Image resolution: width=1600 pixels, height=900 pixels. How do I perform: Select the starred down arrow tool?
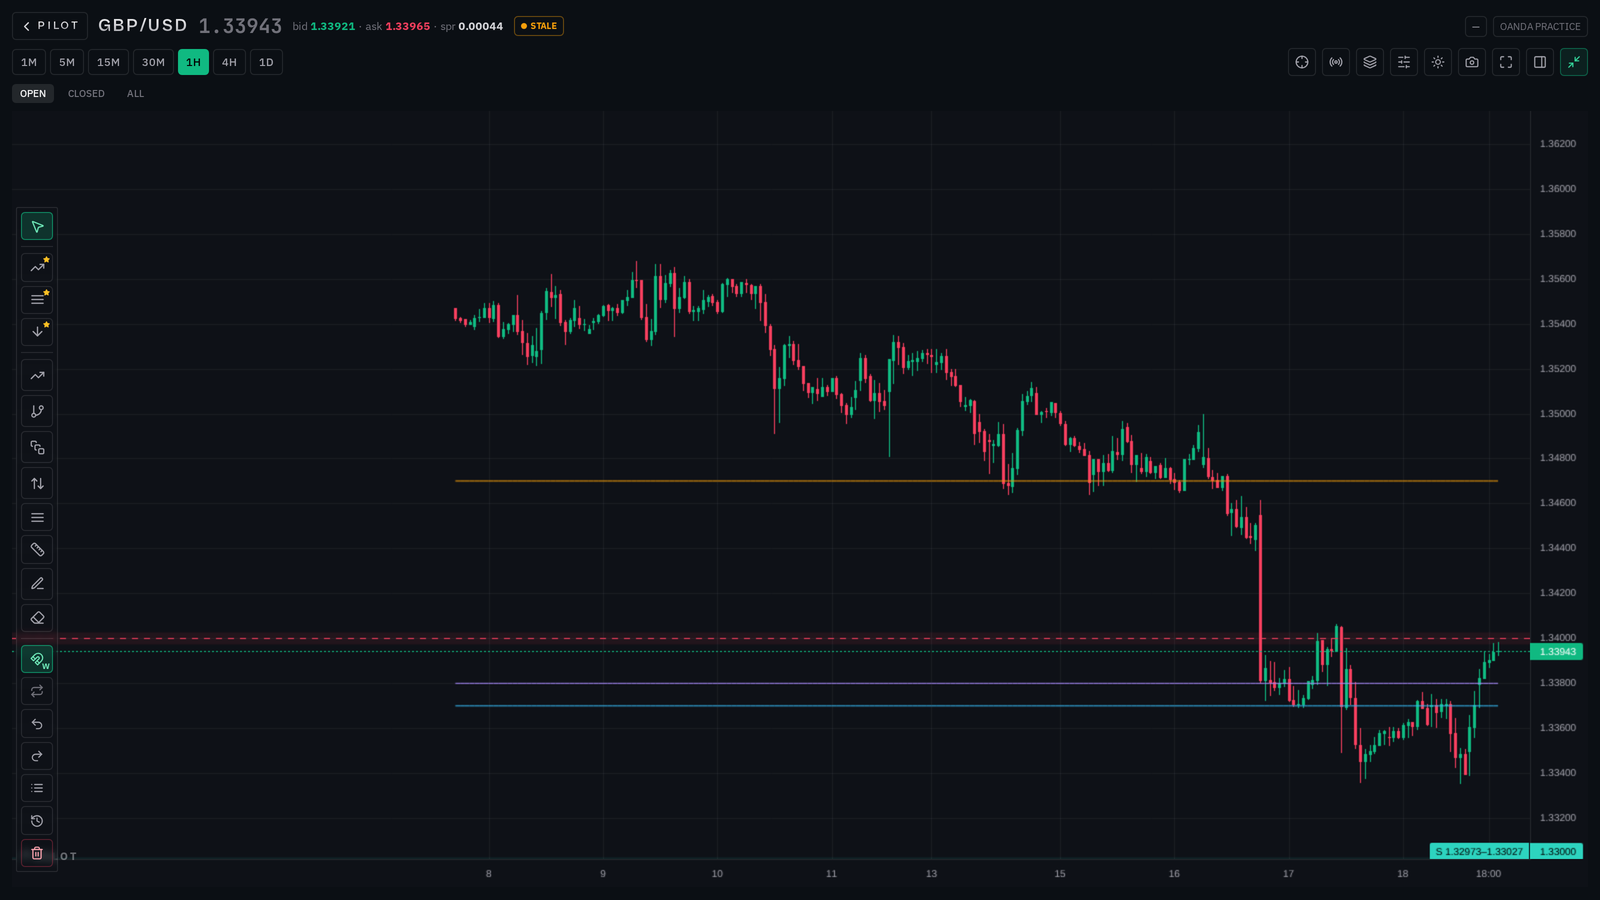coord(37,331)
